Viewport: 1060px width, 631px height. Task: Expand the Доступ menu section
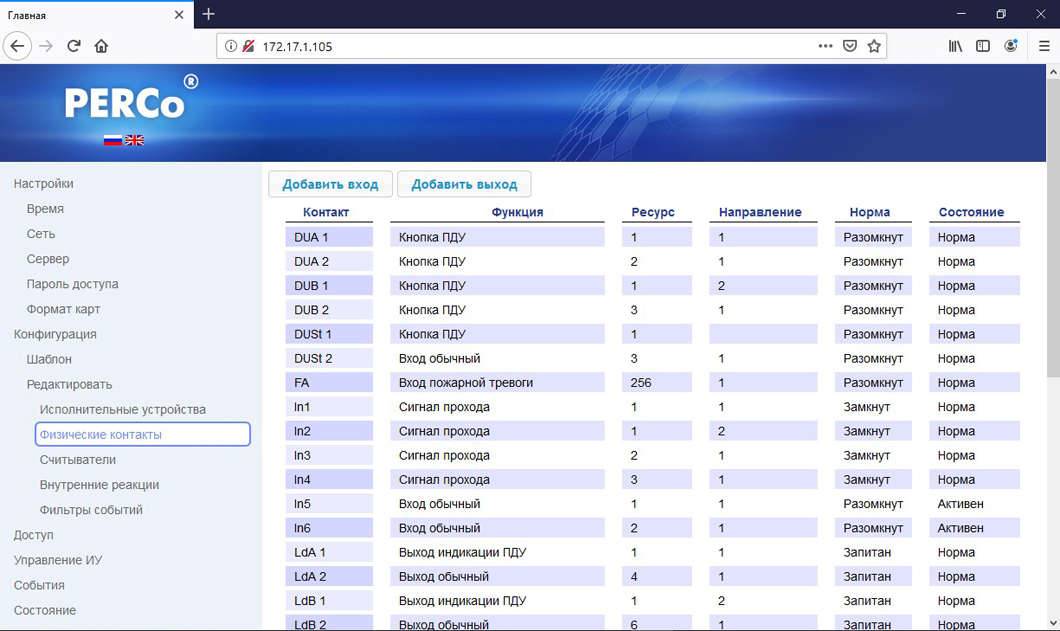(34, 535)
